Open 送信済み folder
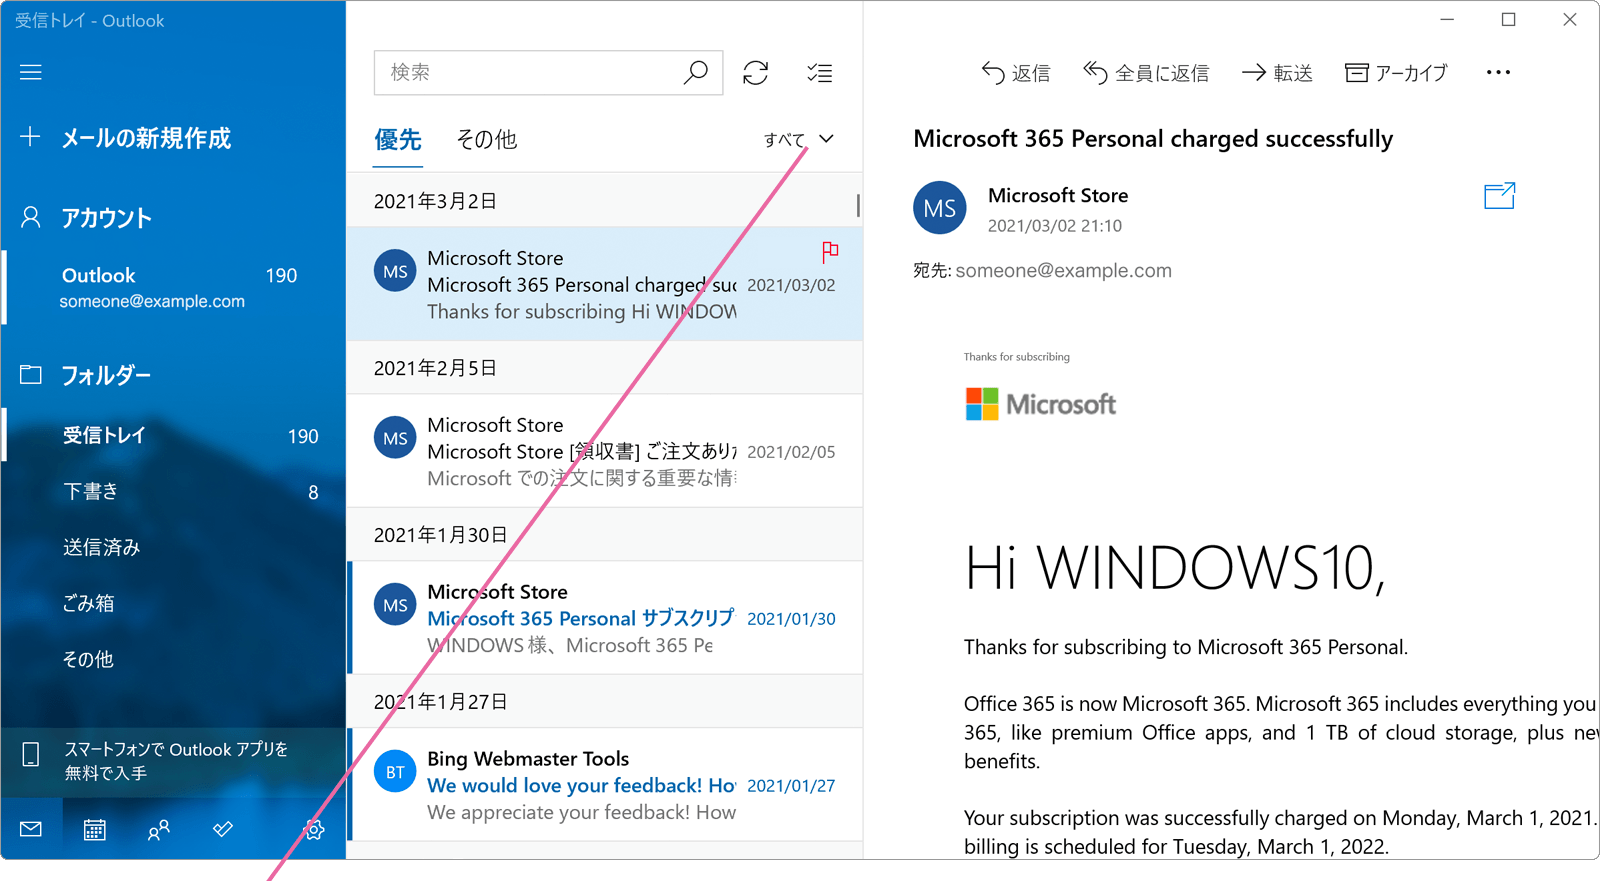The image size is (1600, 881). click(x=173, y=547)
